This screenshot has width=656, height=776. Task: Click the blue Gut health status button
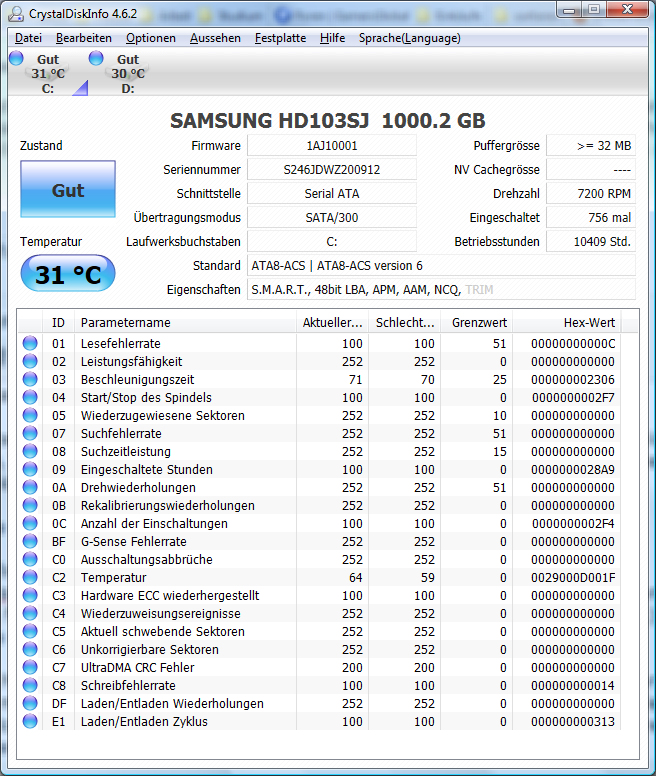(x=68, y=190)
